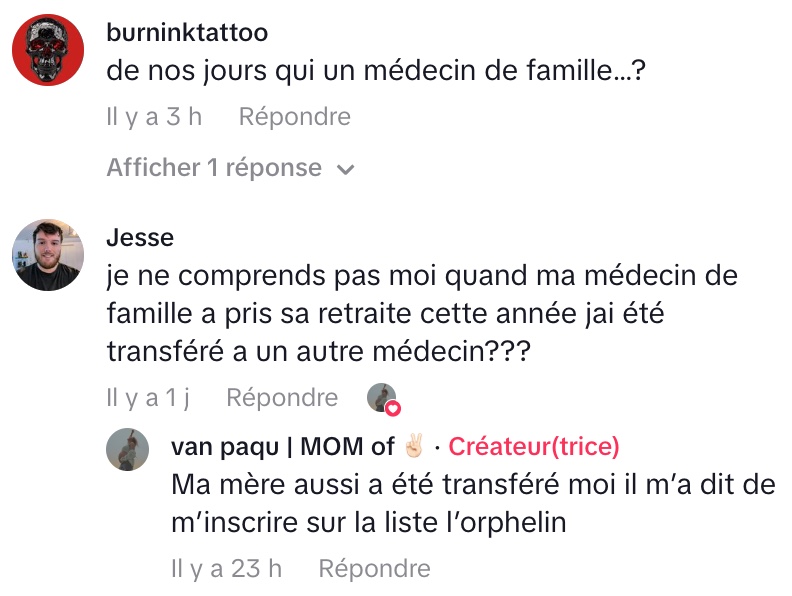Select burninktattoo's comment about médecin de famille

371,74
